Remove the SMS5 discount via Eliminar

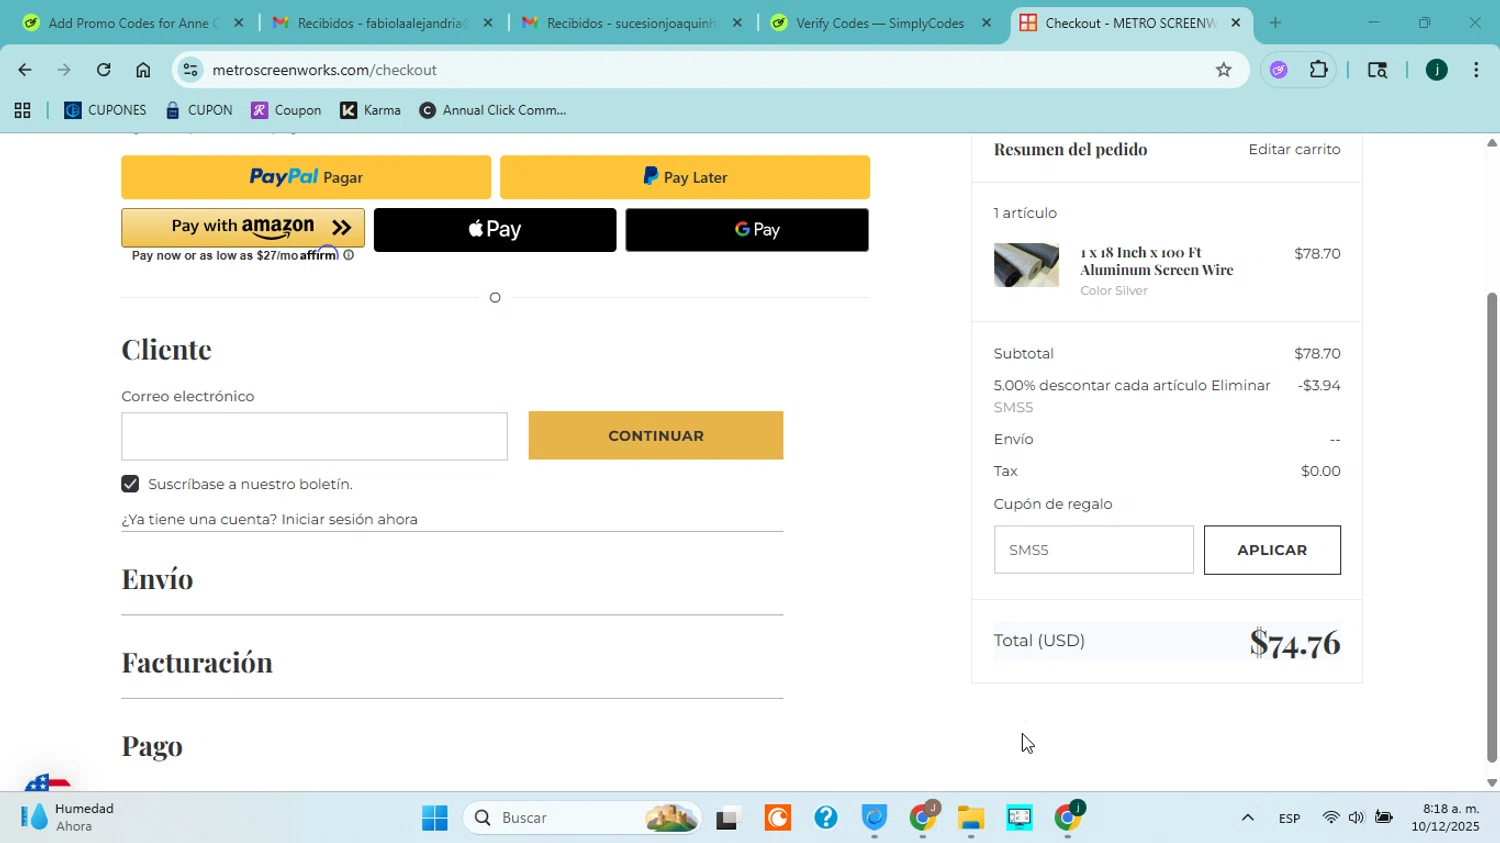pos(1240,385)
